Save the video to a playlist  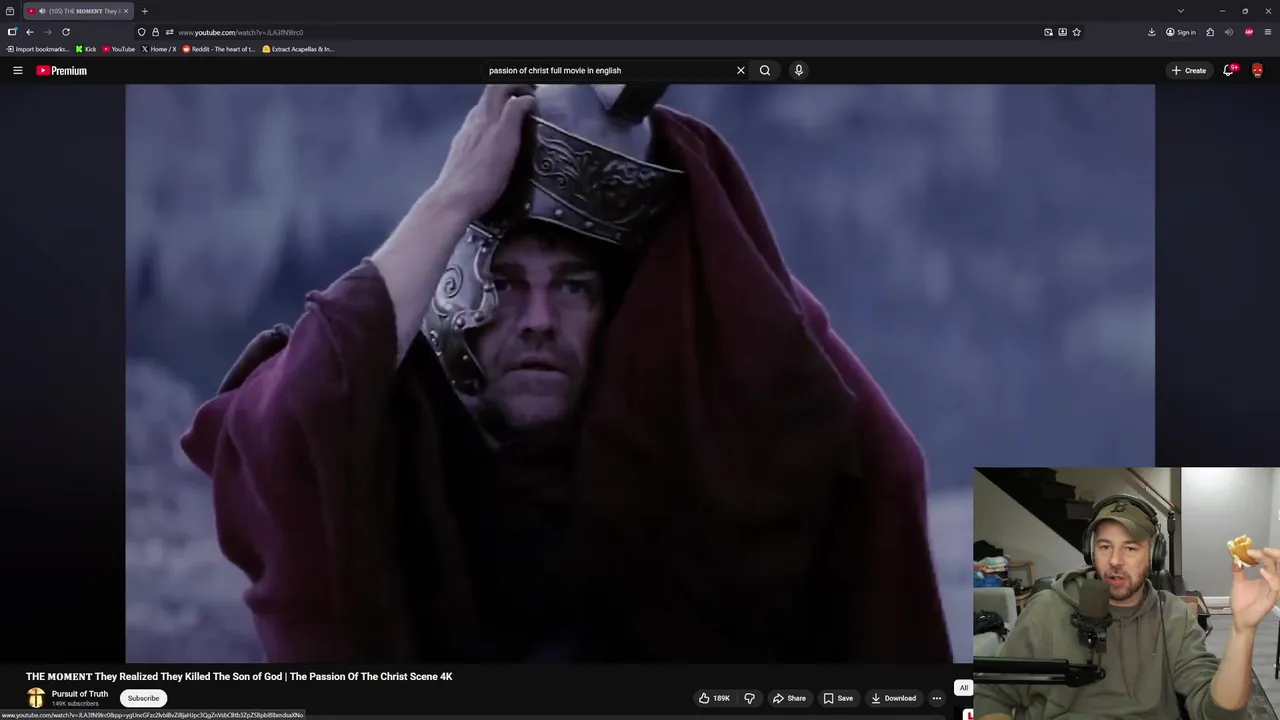pyautogui.click(x=838, y=698)
